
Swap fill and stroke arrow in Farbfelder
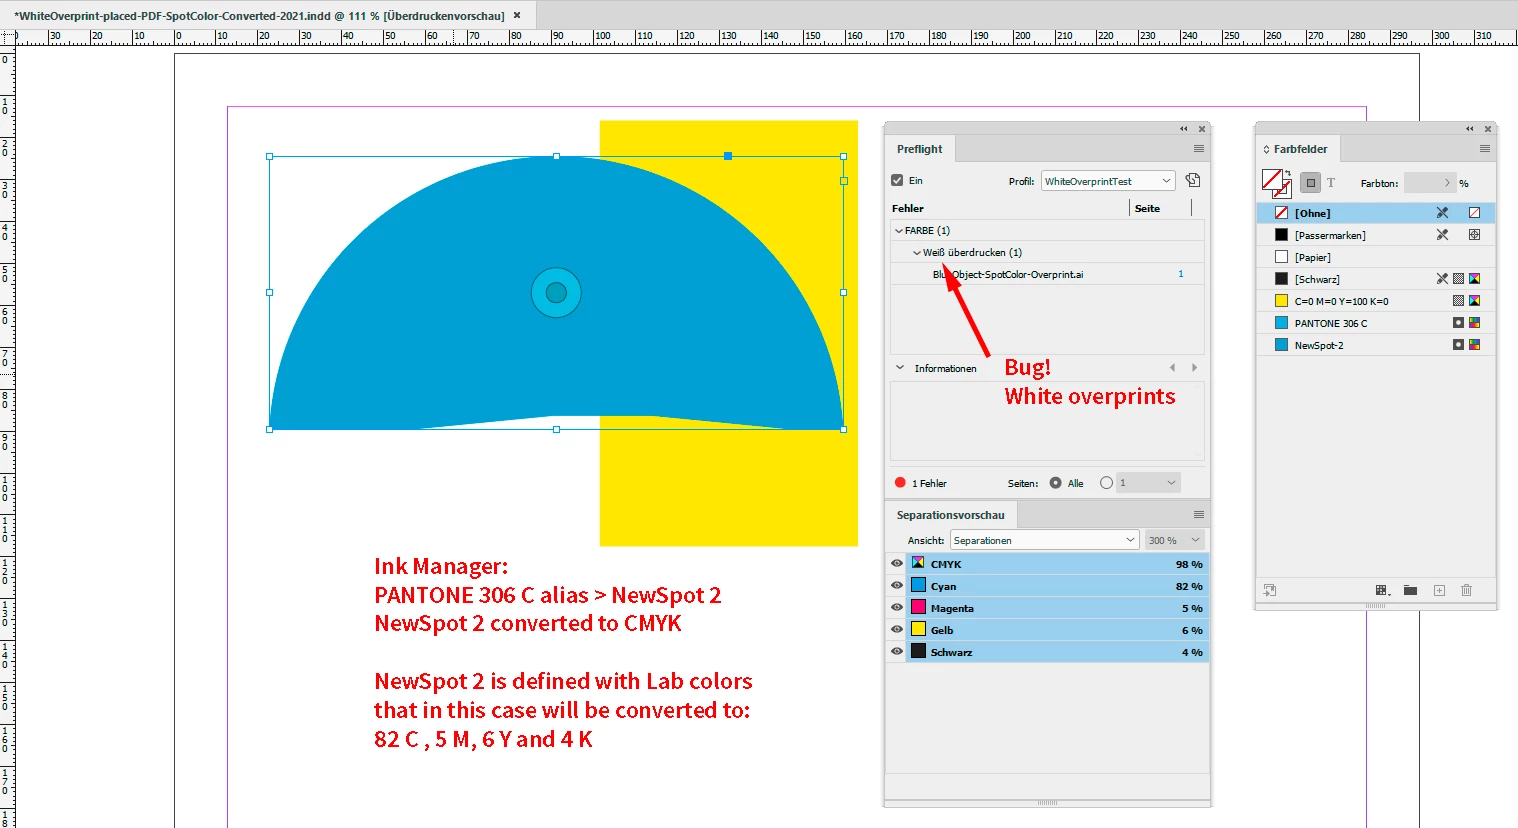click(x=1289, y=173)
